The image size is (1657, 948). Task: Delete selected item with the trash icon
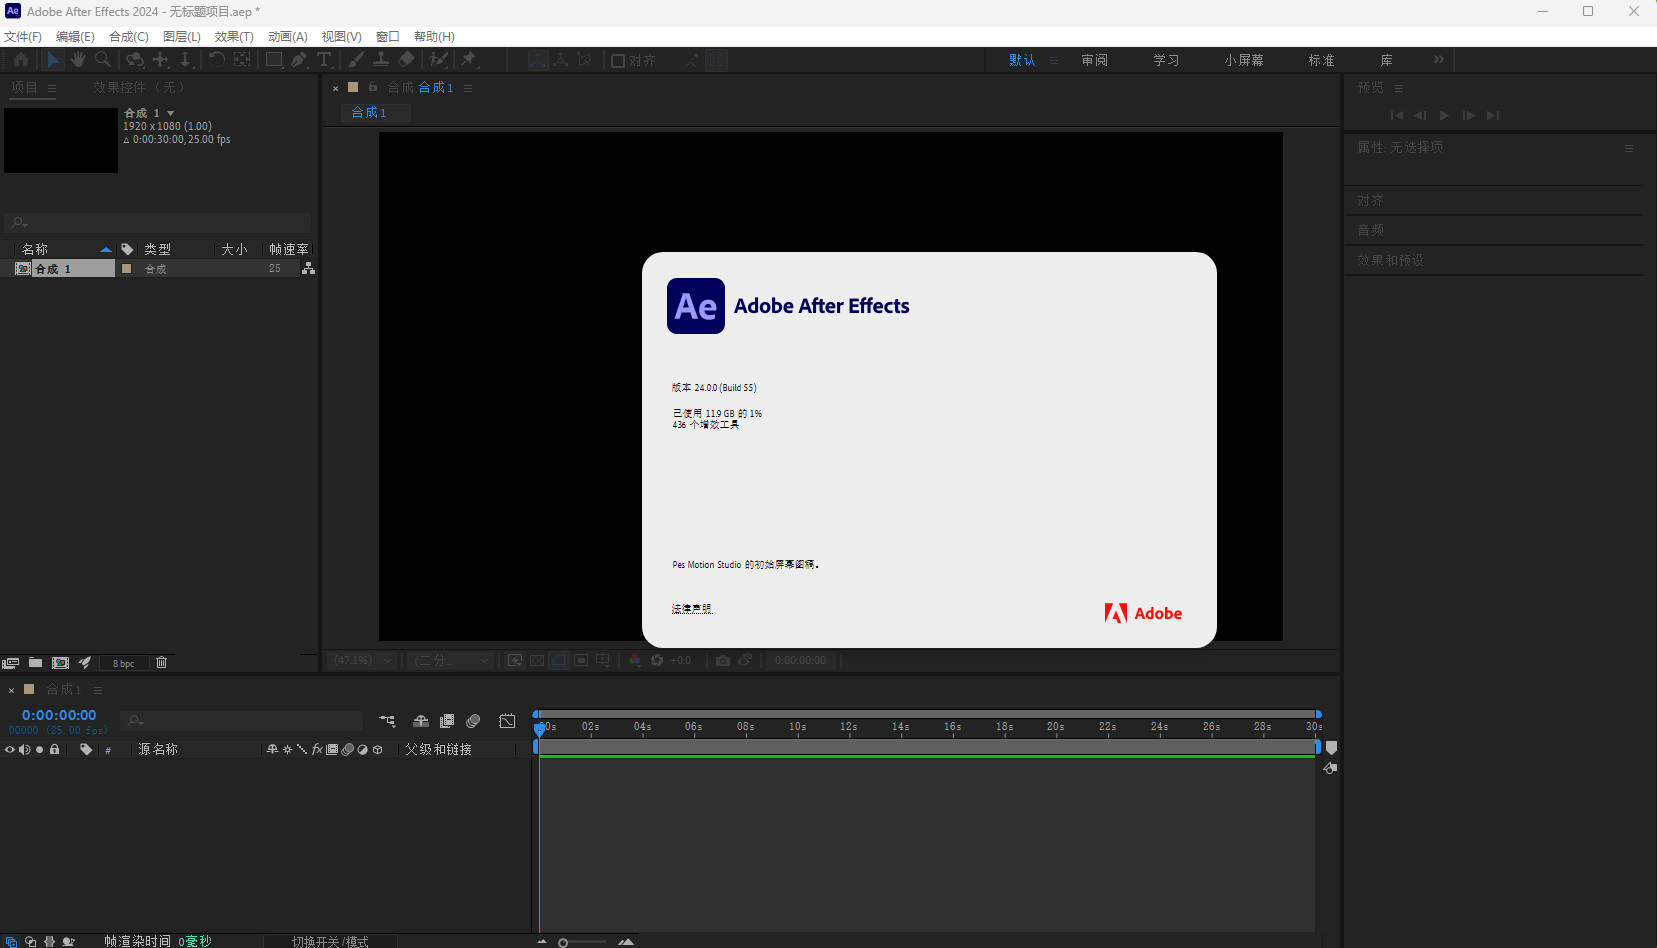tap(160, 662)
